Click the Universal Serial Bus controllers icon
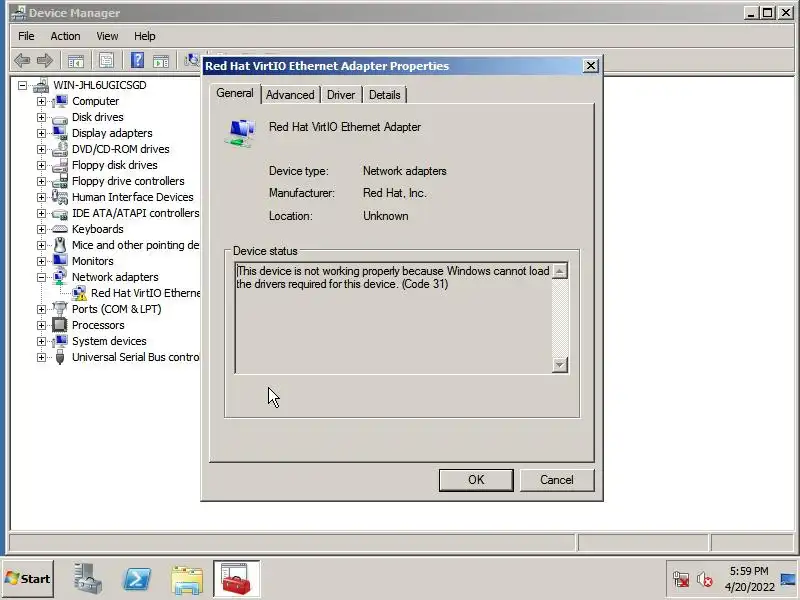The height and width of the screenshot is (600, 800). [60, 357]
